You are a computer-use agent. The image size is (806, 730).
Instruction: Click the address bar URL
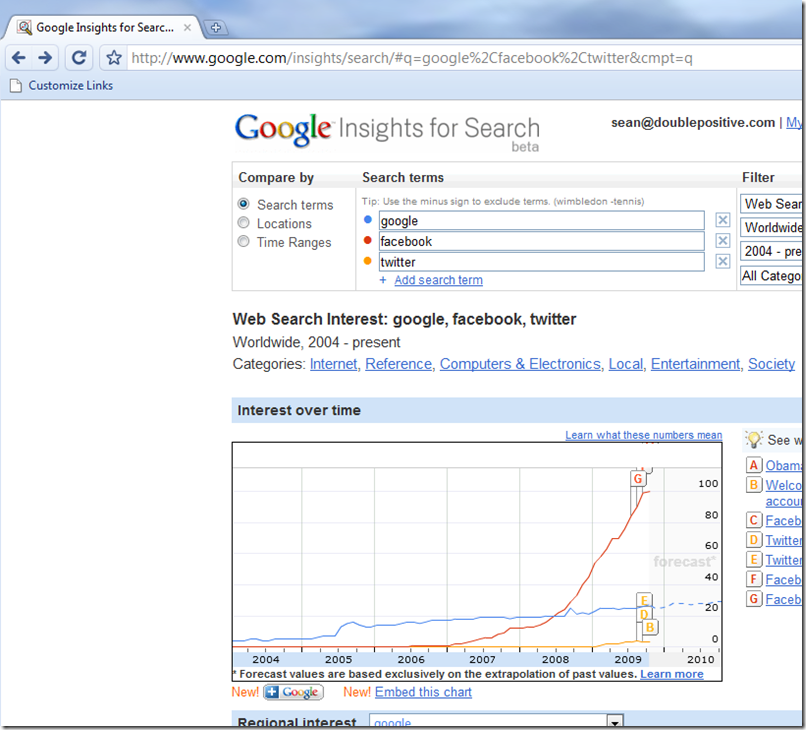click(411, 58)
